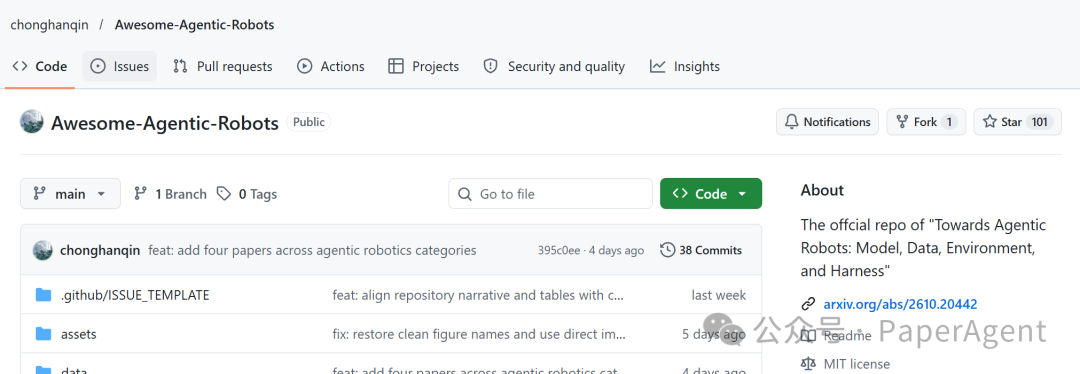Open latest commit message about four papers
This screenshot has width=1080, height=374.
coord(312,250)
